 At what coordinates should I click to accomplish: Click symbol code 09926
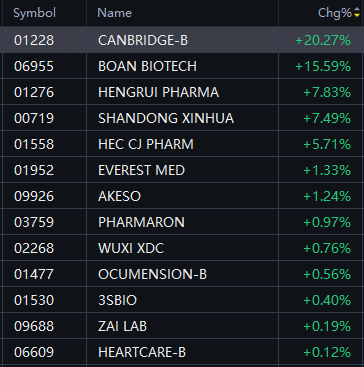pos(34,196)
